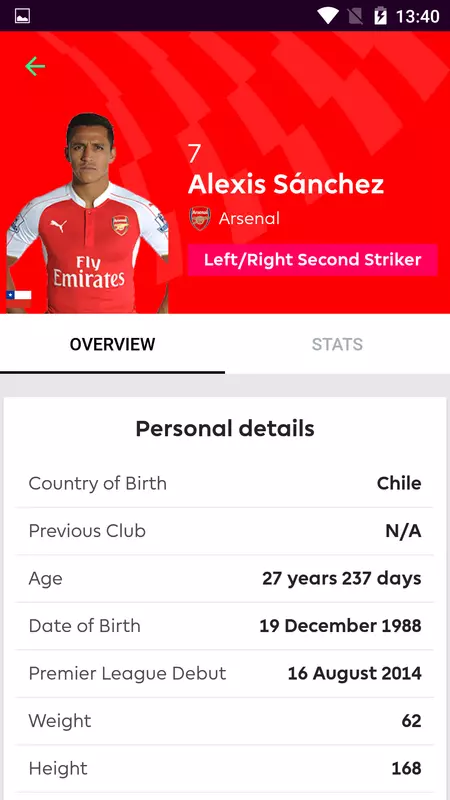Screen dimensions: 450x800
Task: Tap the Premier League Debut row
Action: (x=225, y=673)
